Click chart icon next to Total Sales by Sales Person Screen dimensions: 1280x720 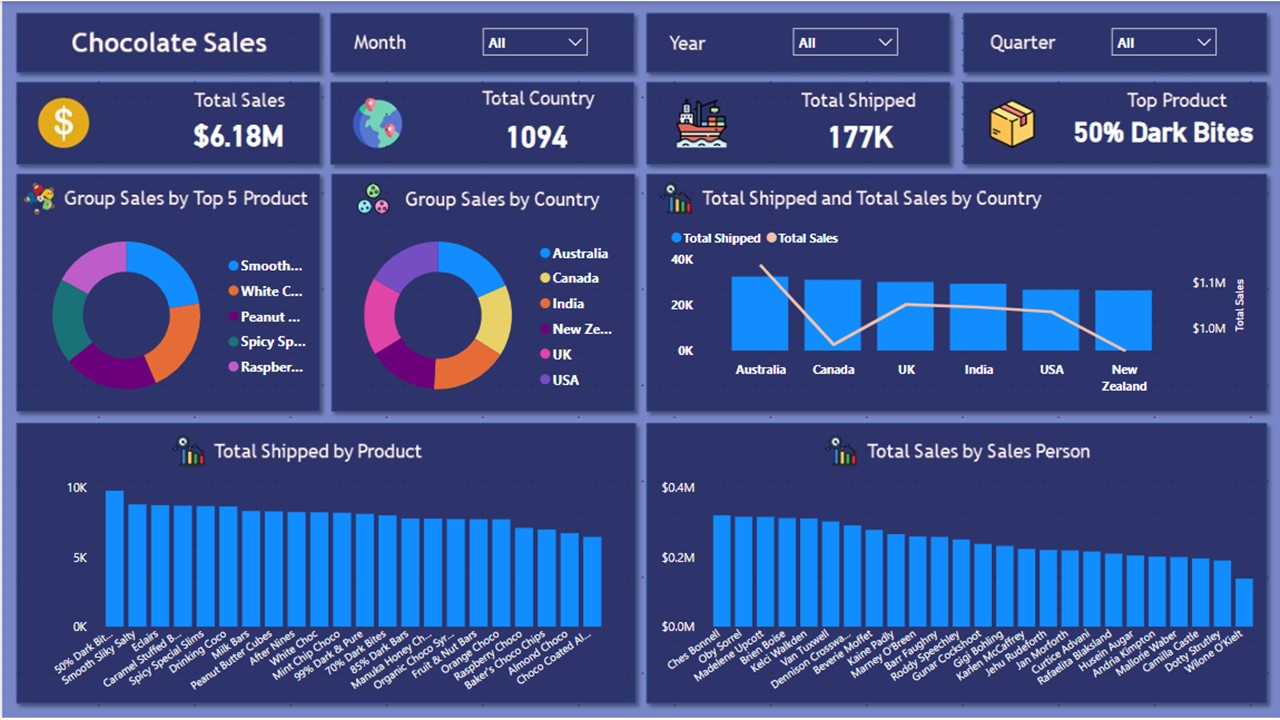pos(841,451)
